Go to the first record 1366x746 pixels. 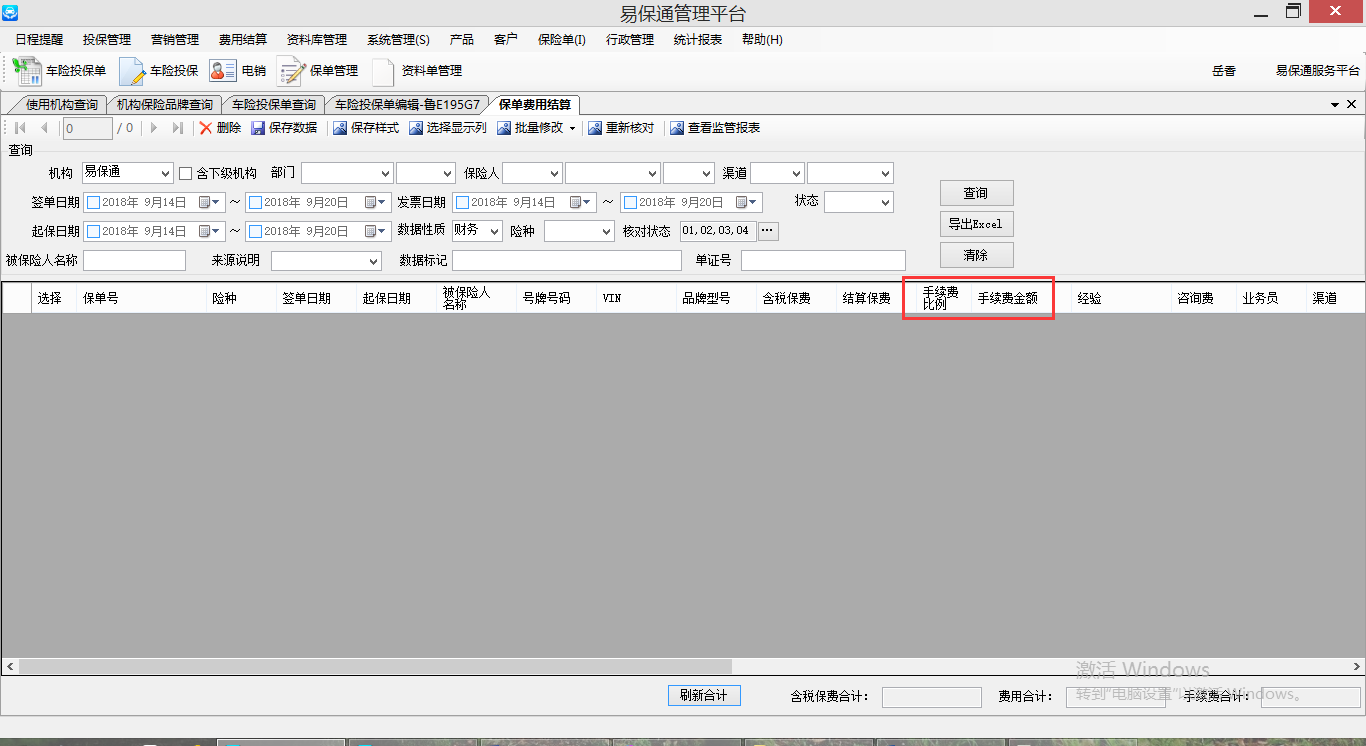click(20, 128)
